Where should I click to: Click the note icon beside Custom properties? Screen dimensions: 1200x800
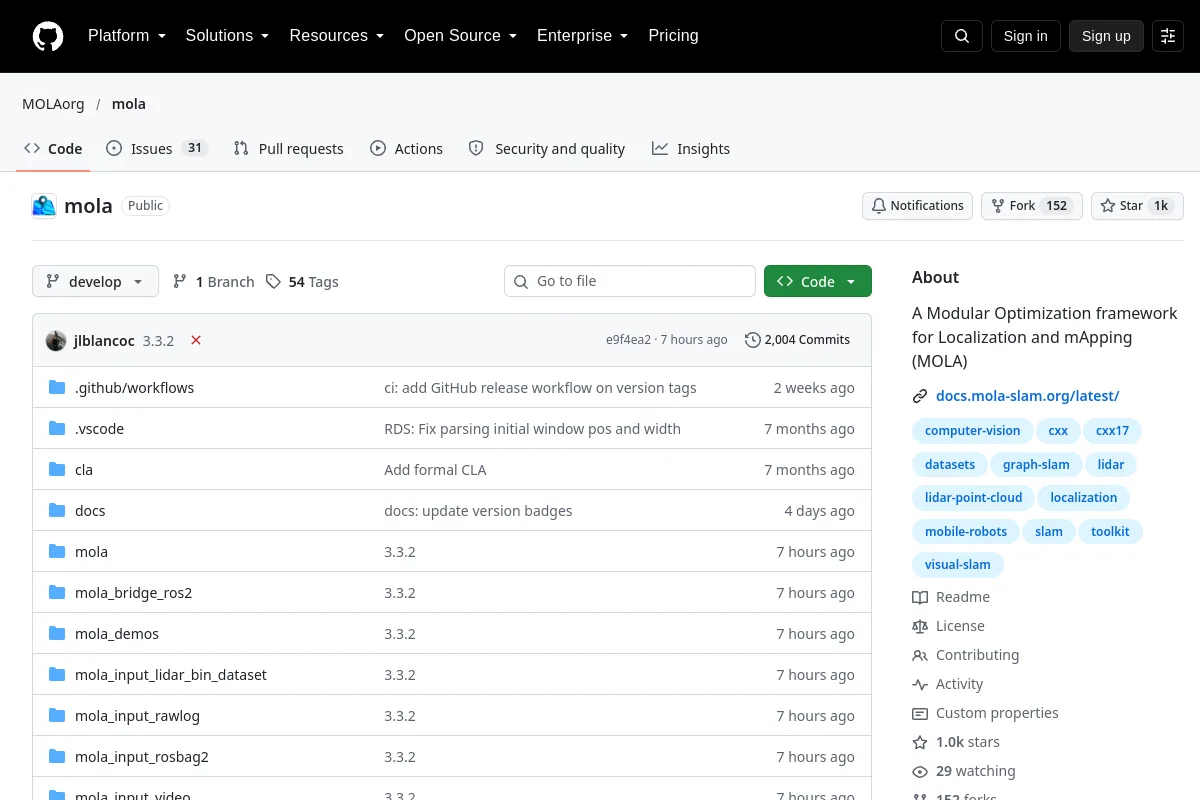[920, 713]
